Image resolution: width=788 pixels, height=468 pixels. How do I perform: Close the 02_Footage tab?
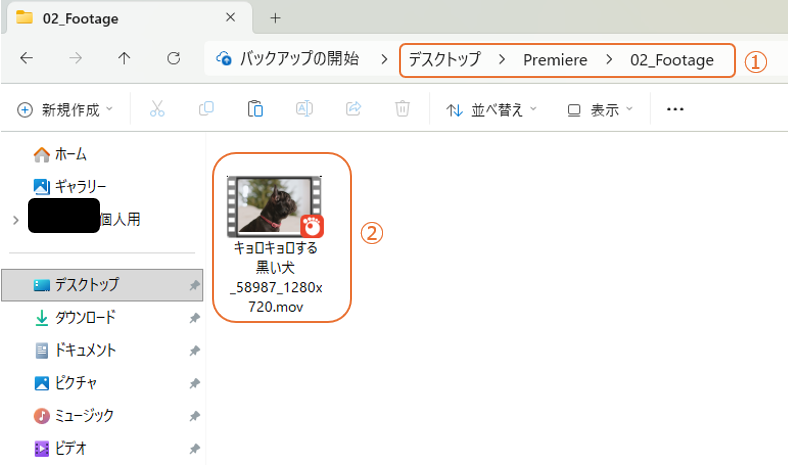point(231,18)
